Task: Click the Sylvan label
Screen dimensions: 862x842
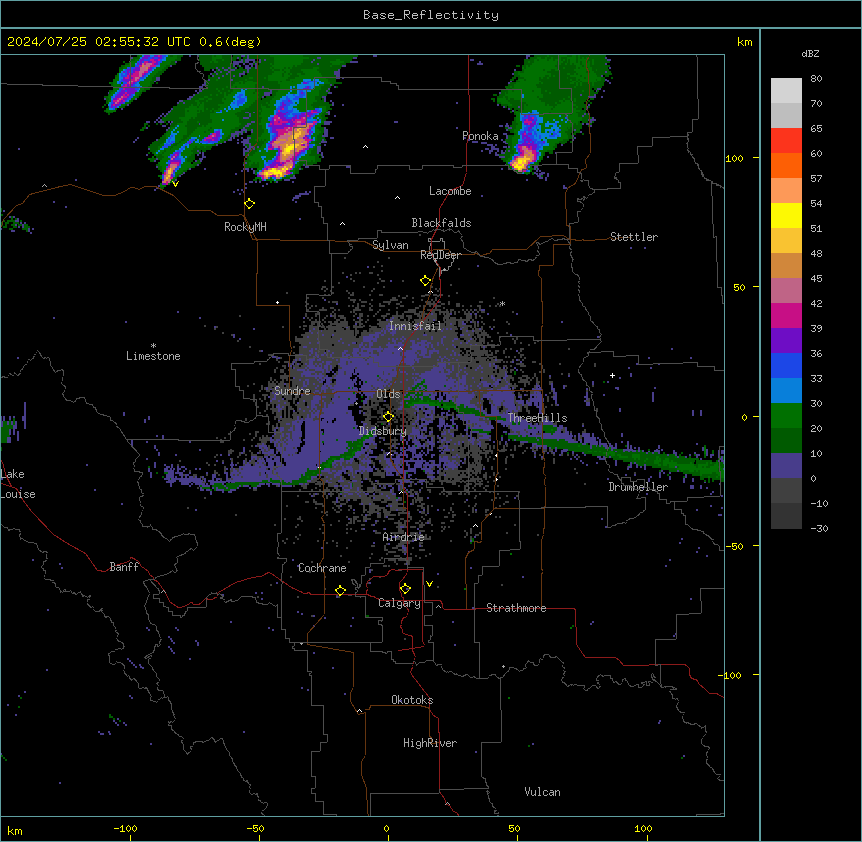Action: [x=390, y=245]
